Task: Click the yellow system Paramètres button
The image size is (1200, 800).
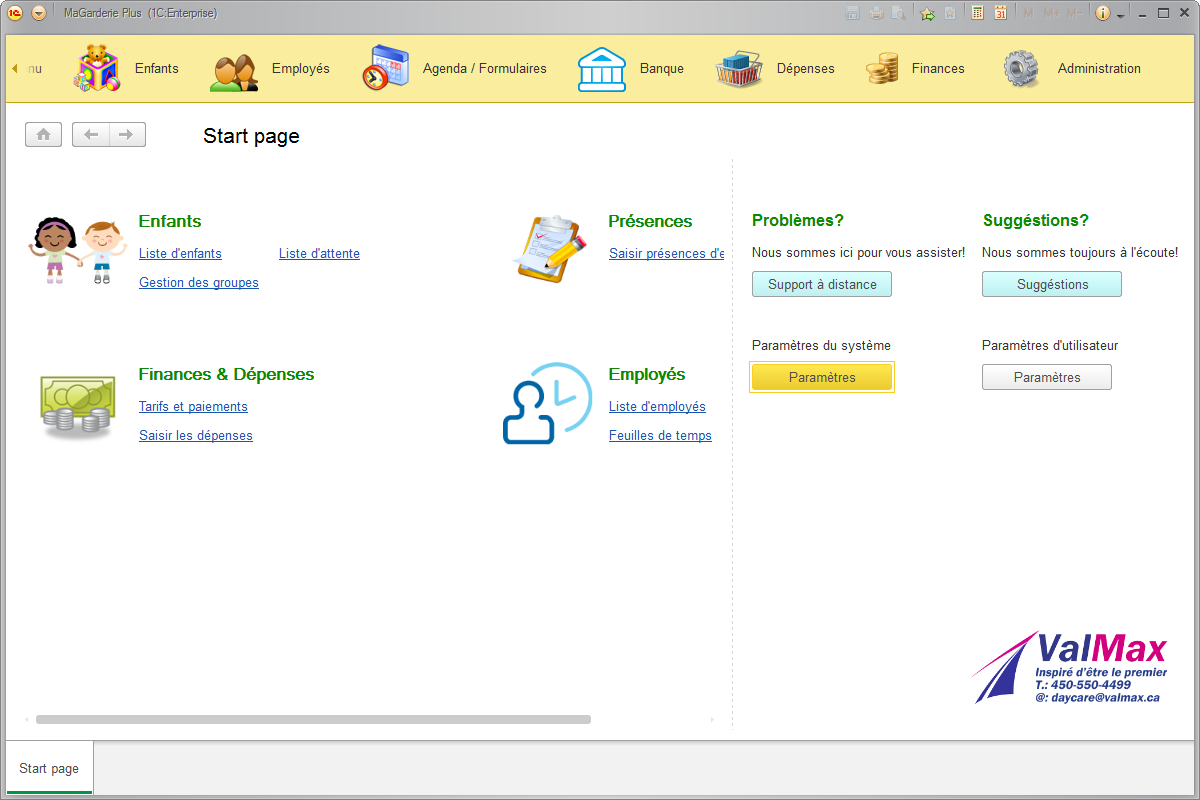Action: coord(821,377)
